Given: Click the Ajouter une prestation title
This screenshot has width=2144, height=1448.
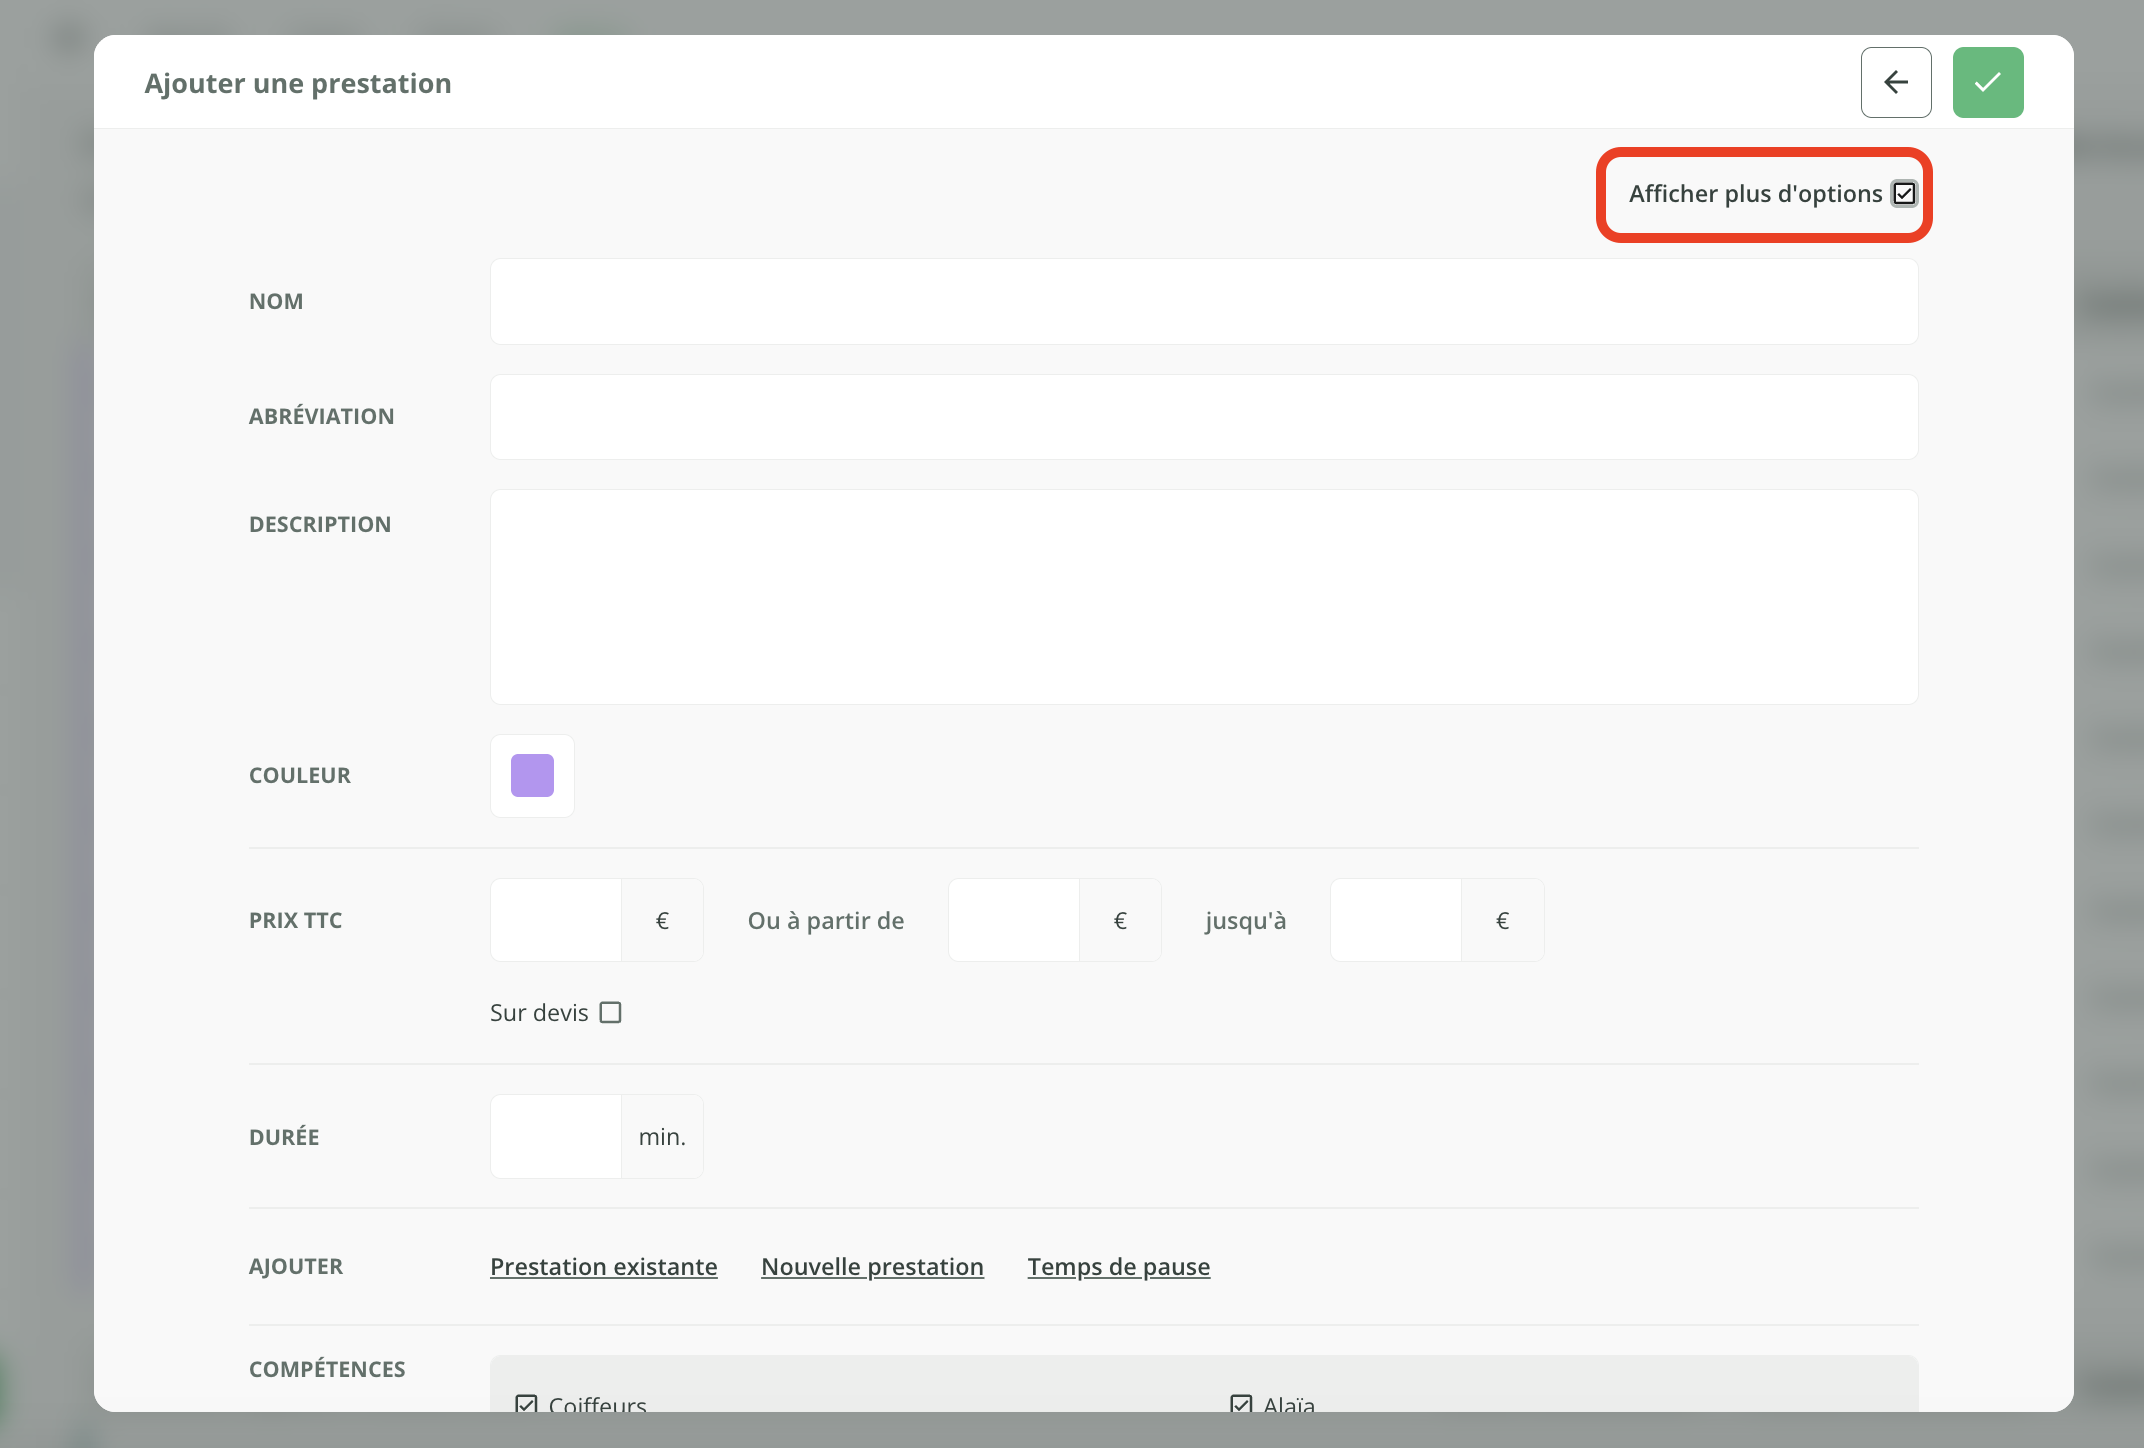Looking at the screenshot, I should tap(298, 83).
